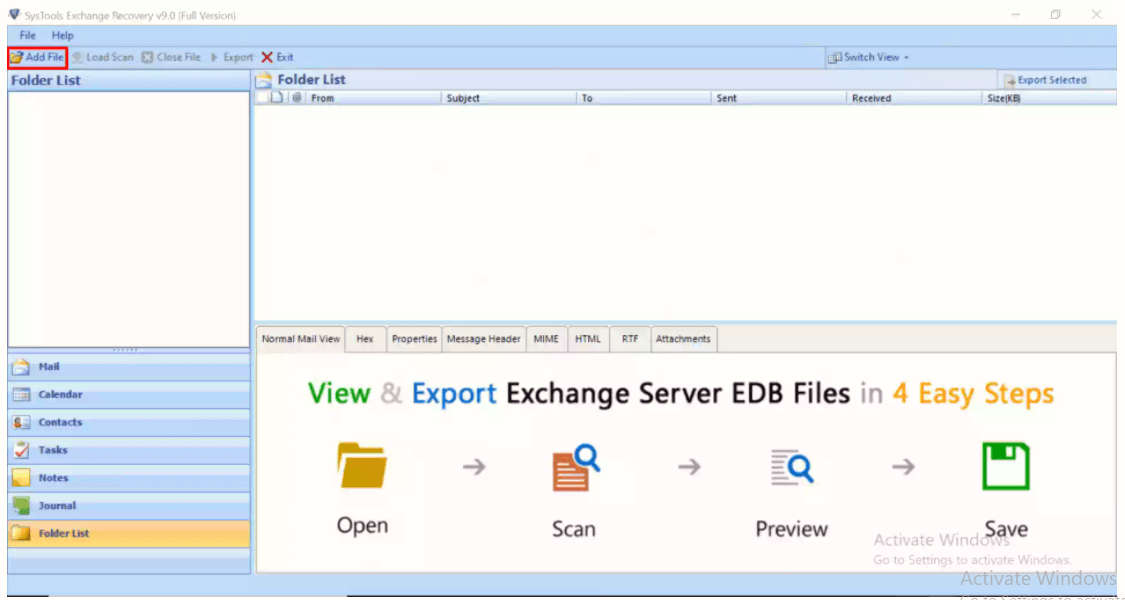Open the Notes icon in sidebar
Screen dimensions: 1125x600
(x=21, y=478)
